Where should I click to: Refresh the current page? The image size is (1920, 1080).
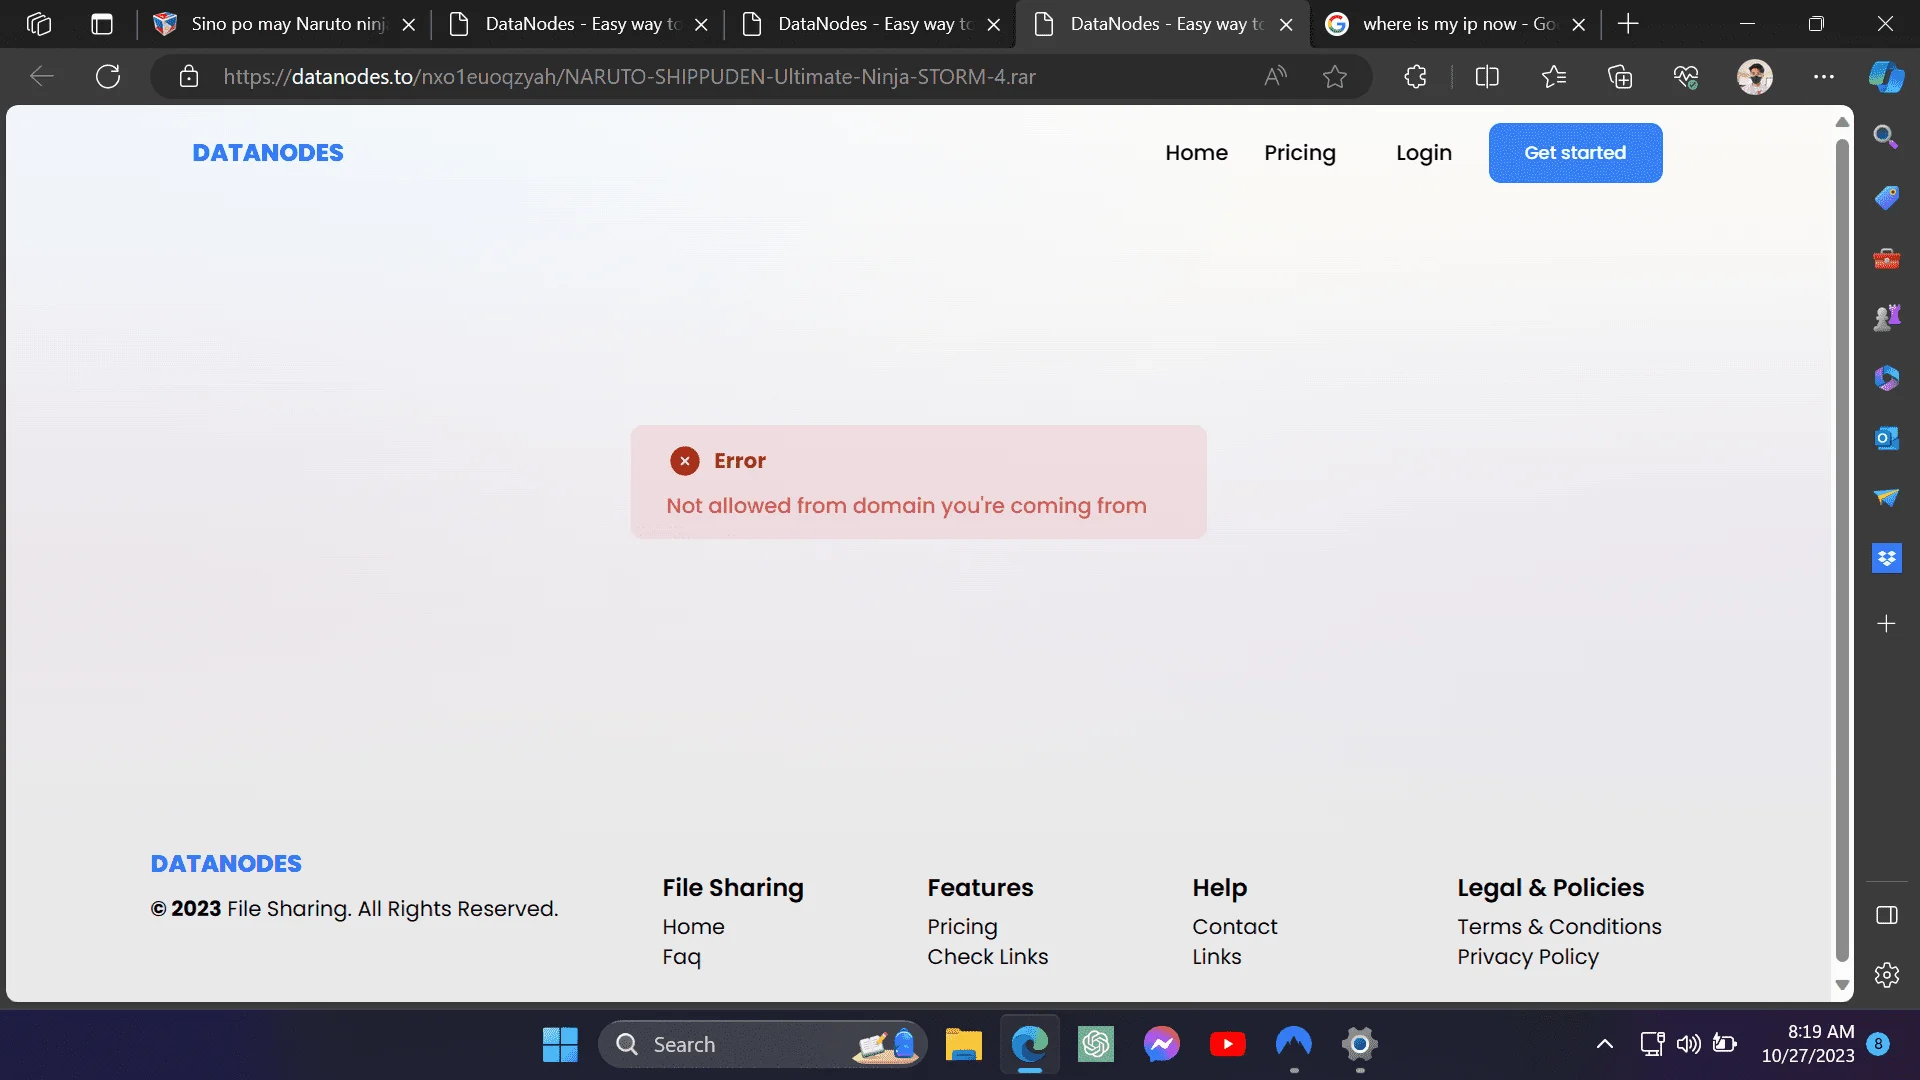[108, 76]
